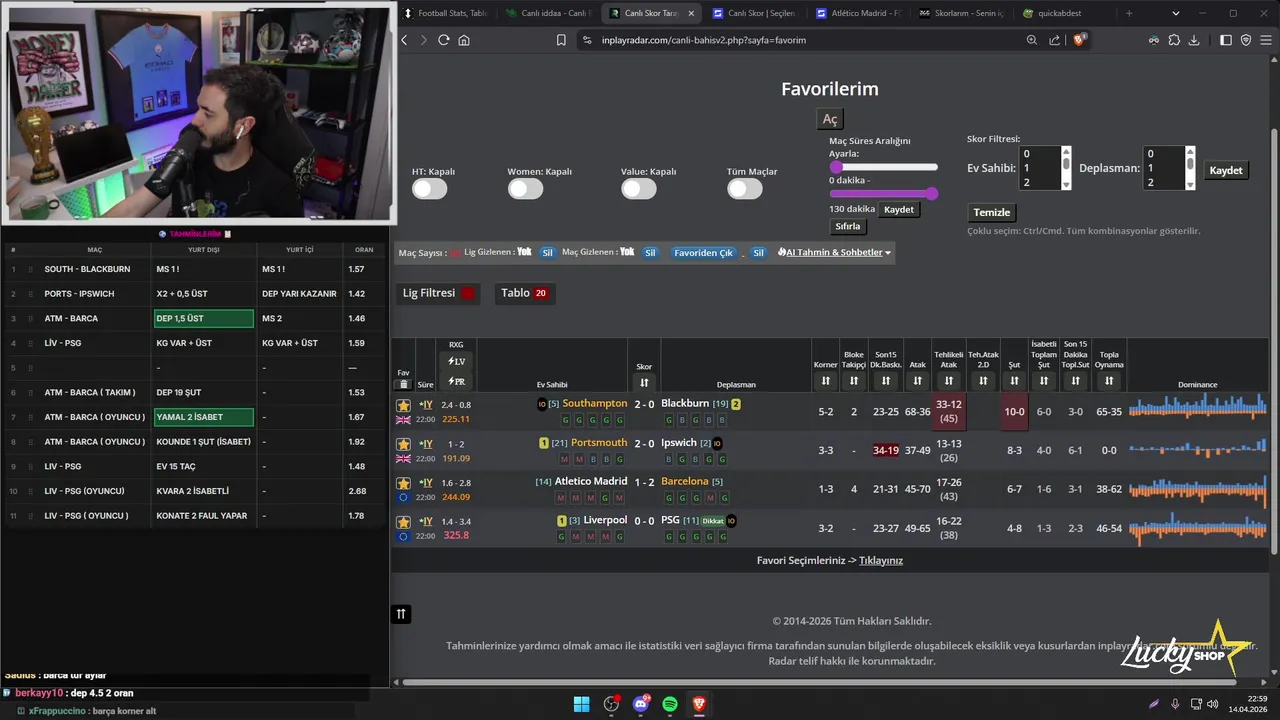This screenshot has width=1280, height=720.
Task: Sort by Şut column arrows
Action: (x=1014, y=381)
